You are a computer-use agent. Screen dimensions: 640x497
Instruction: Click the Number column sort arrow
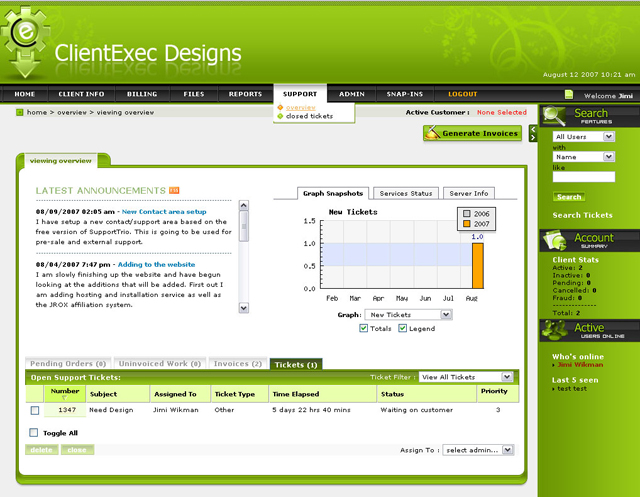64,397
